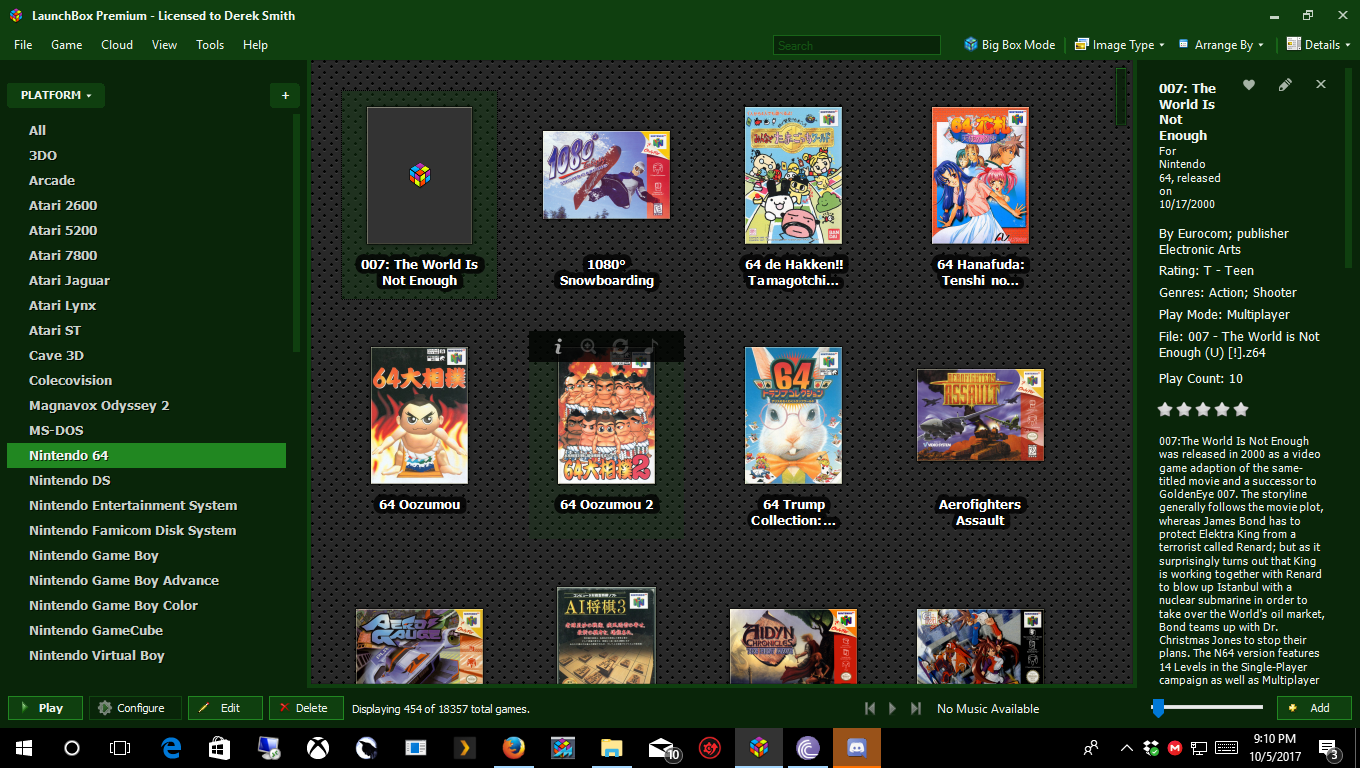Viewport: 1360px width, 768px height.
Task: Add a platform with the plus button
Action: click(x=285, y=95)
